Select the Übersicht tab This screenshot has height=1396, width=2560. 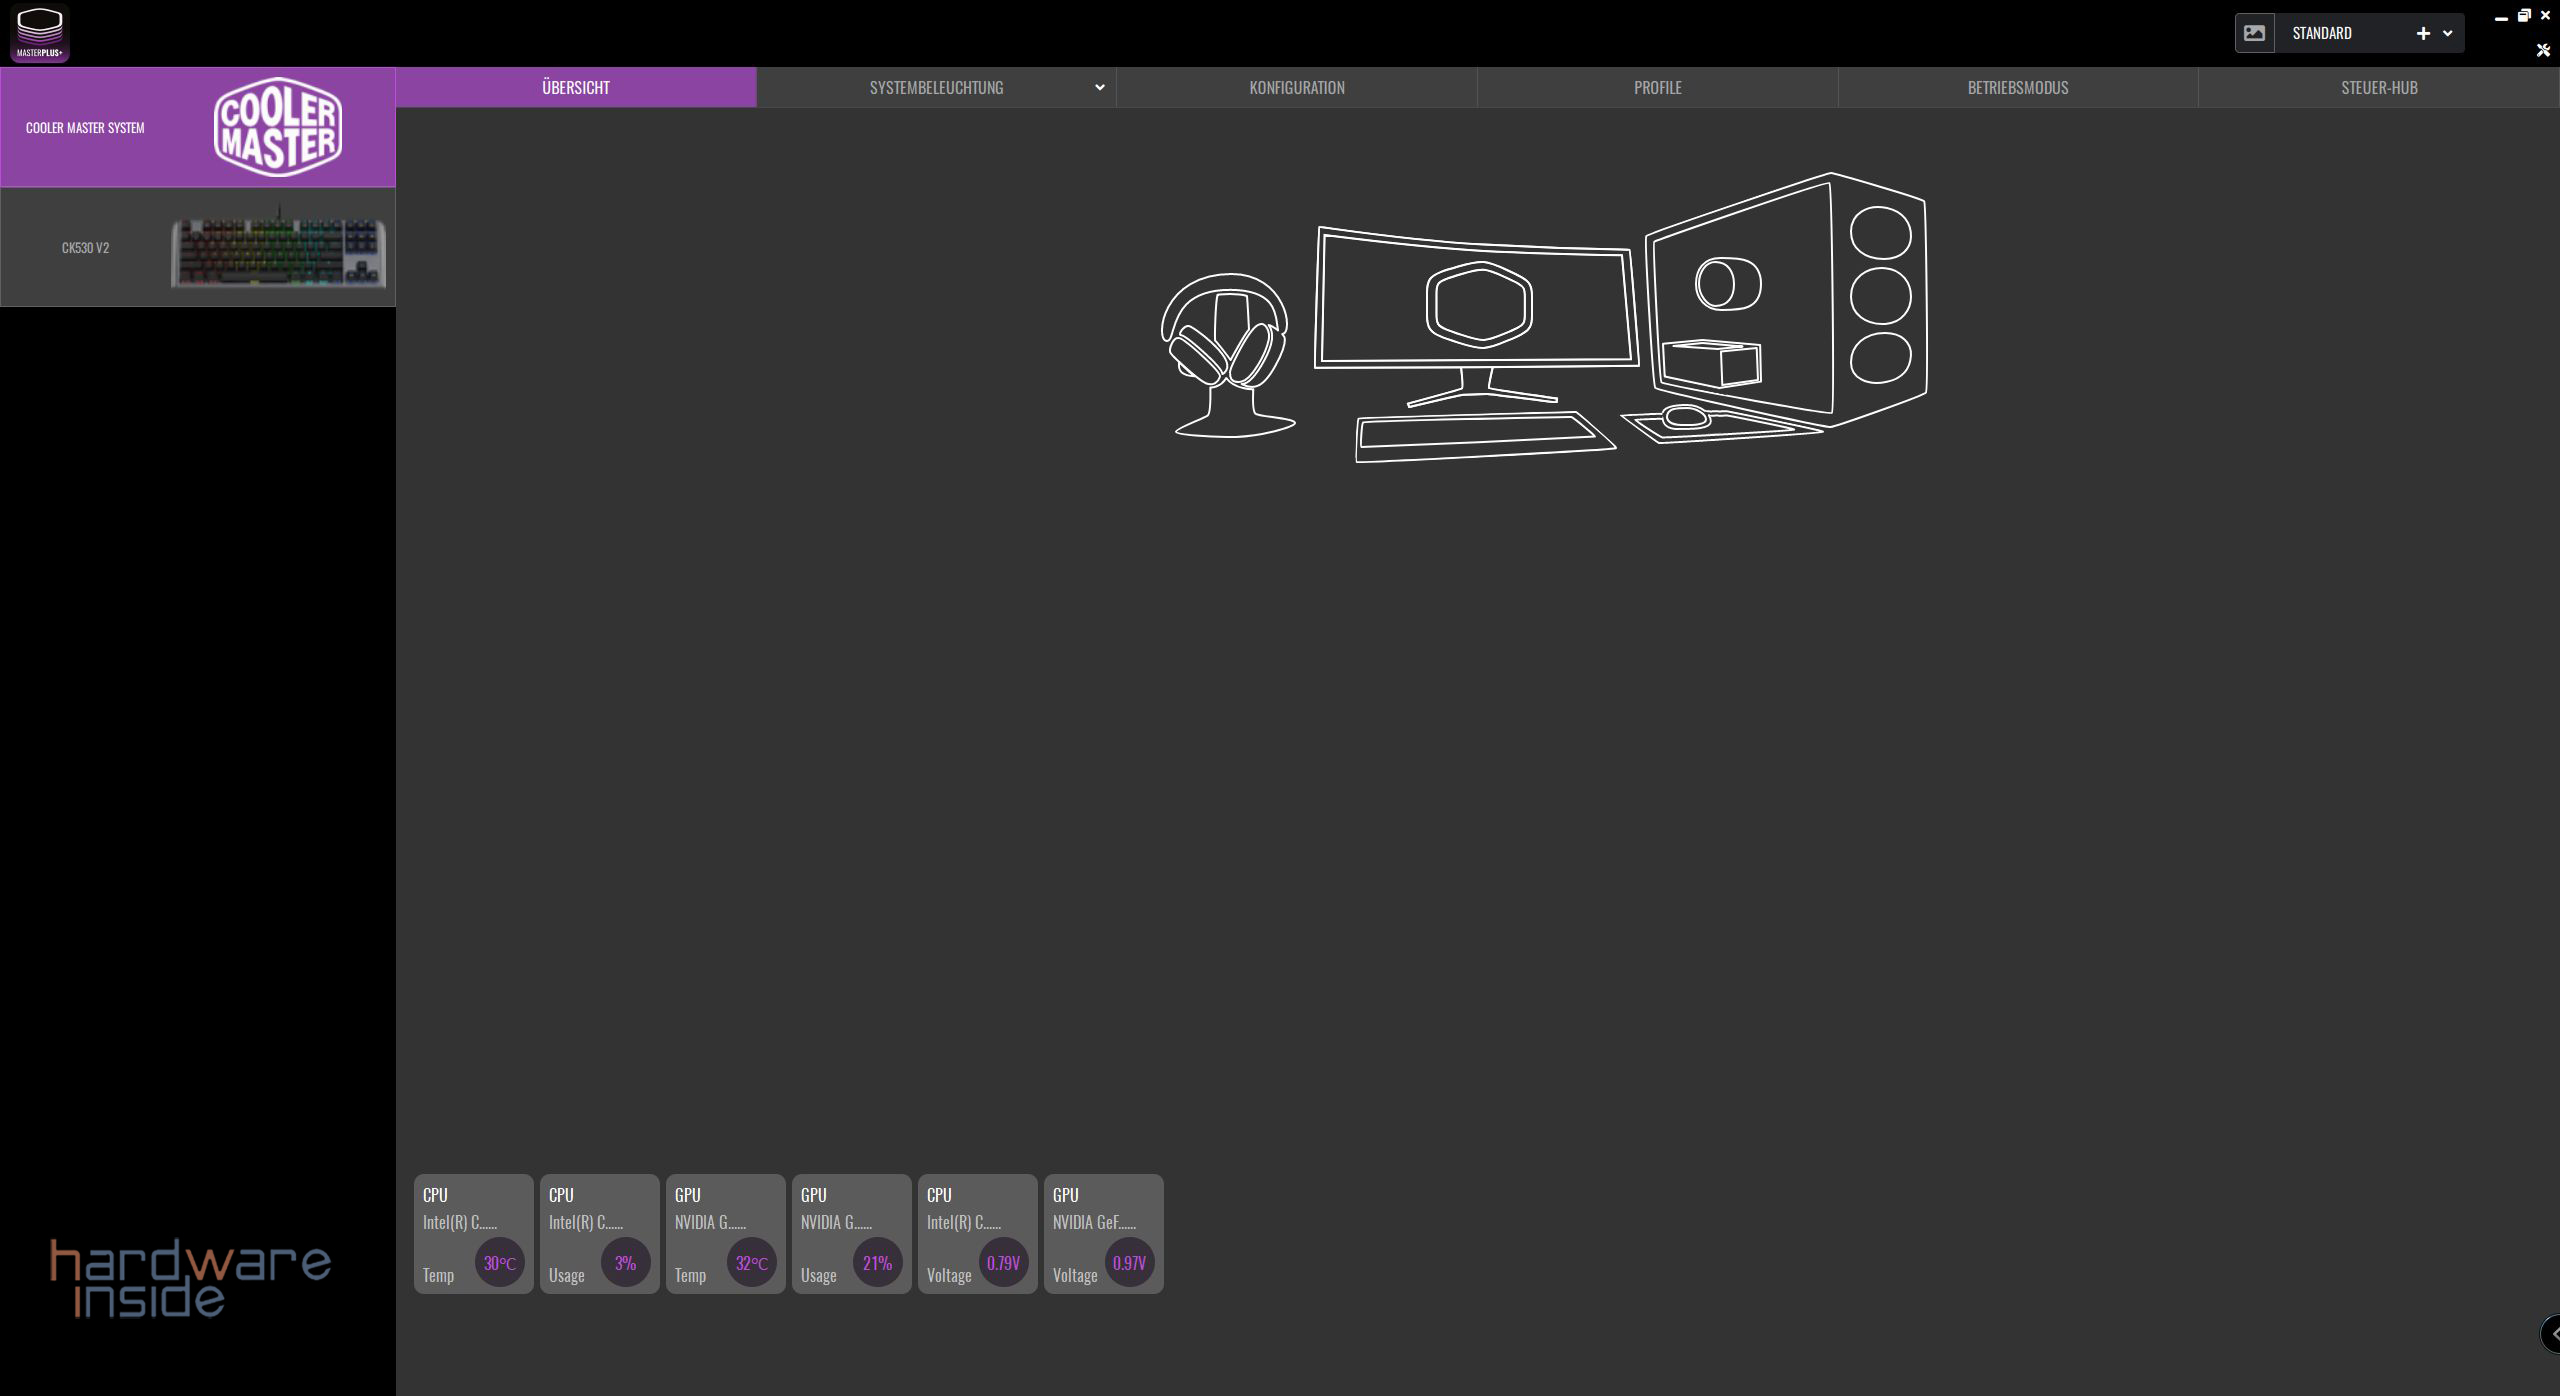coord(576,87)
